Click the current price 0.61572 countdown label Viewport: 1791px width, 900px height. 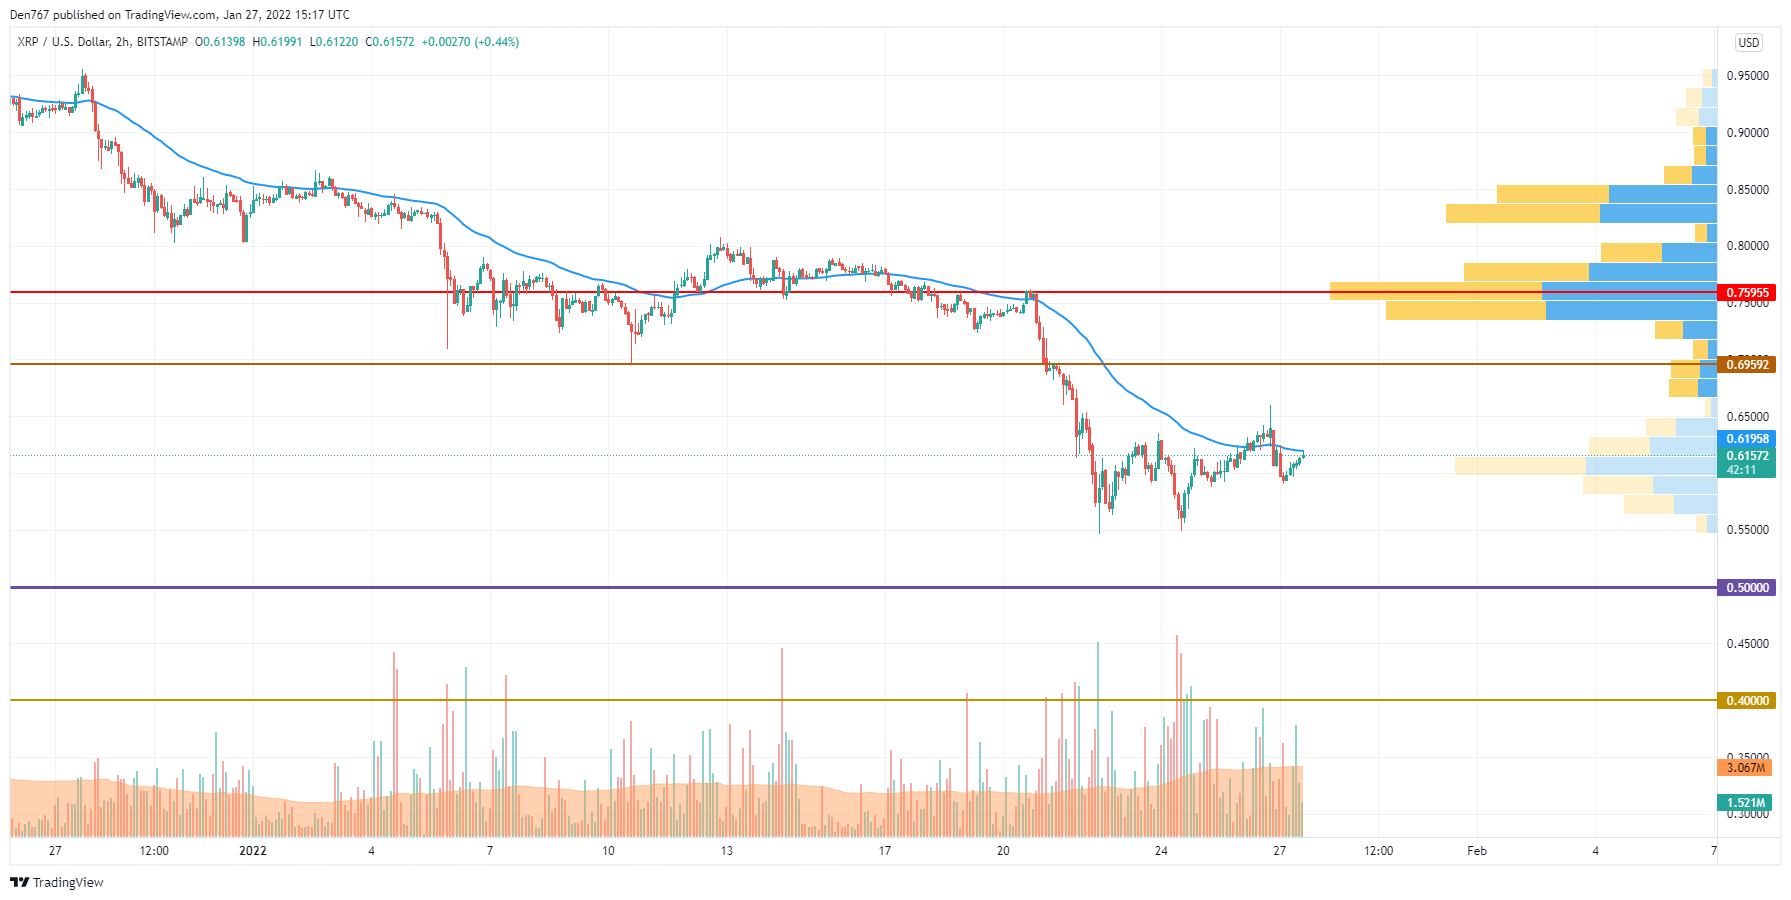pos(1746,462)
